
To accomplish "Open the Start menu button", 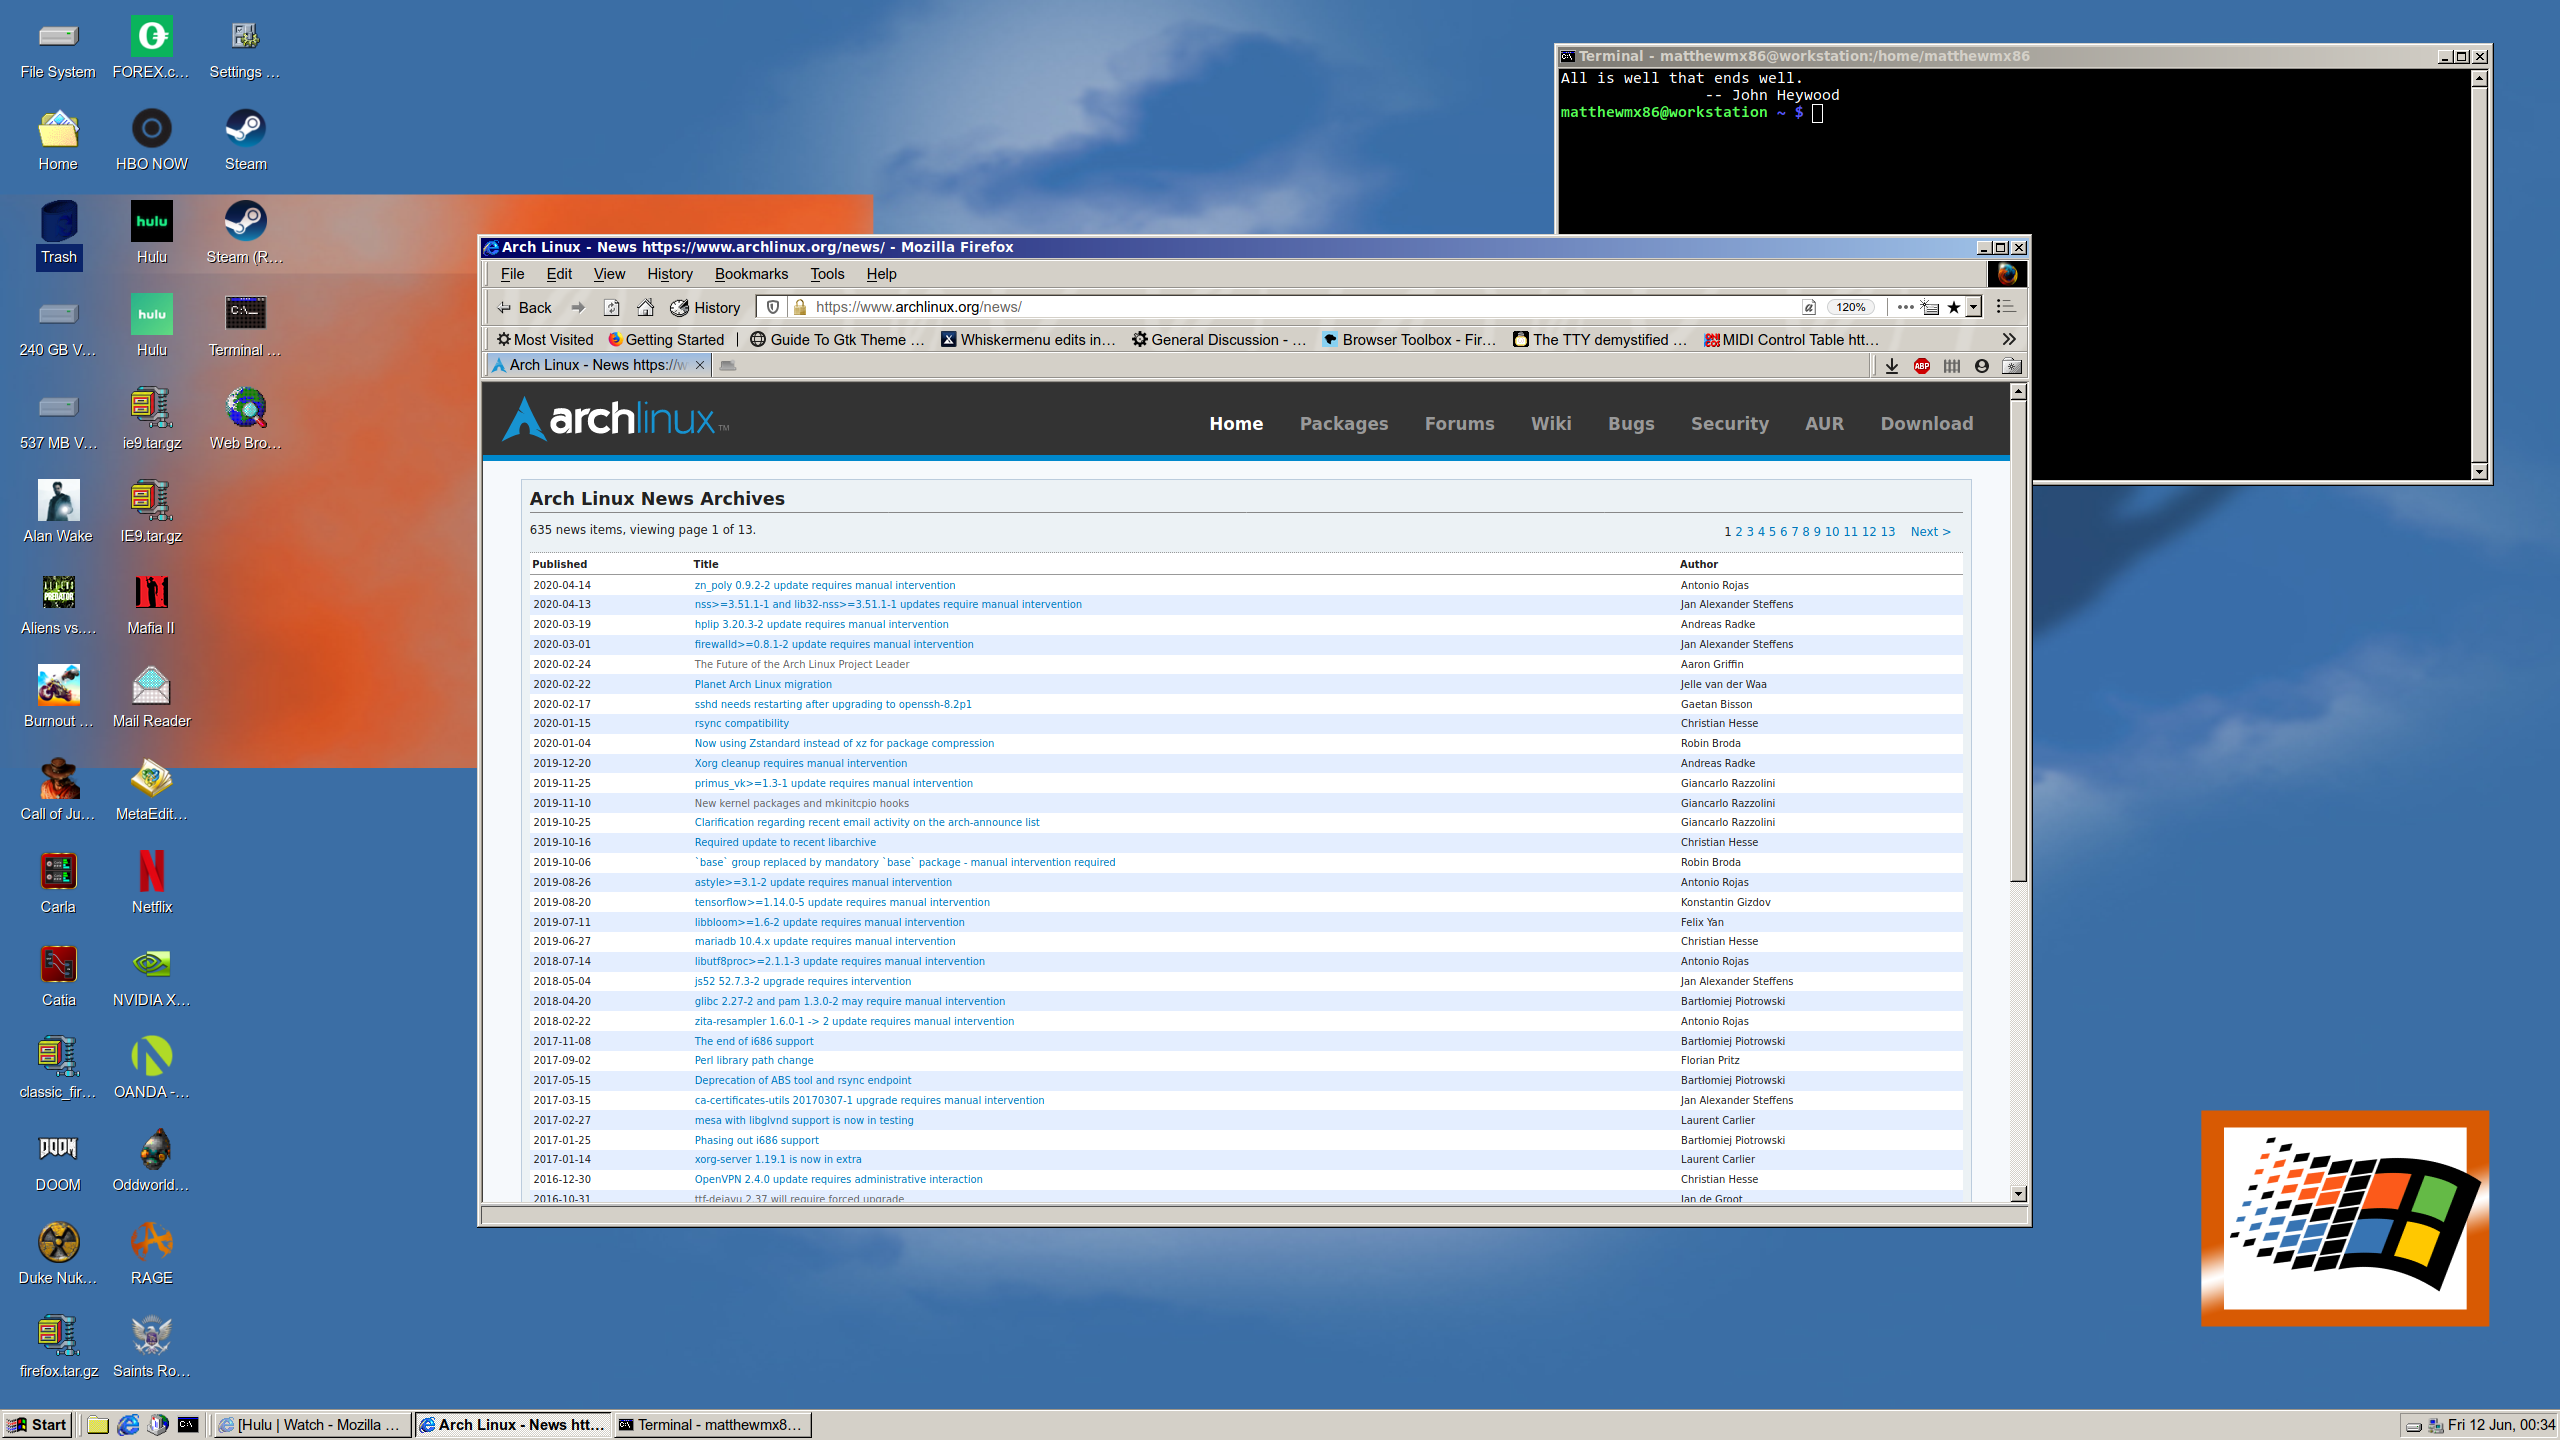I will (x=37, y=1425).
